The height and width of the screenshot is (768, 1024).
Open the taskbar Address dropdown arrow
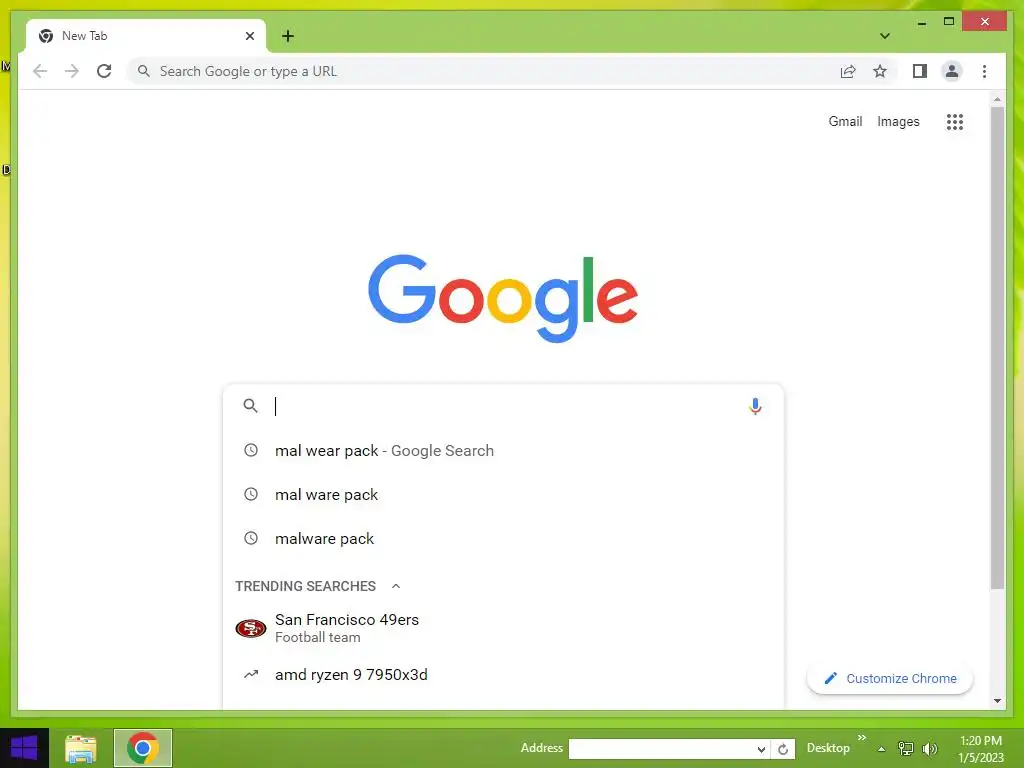[x=761, y=749]
